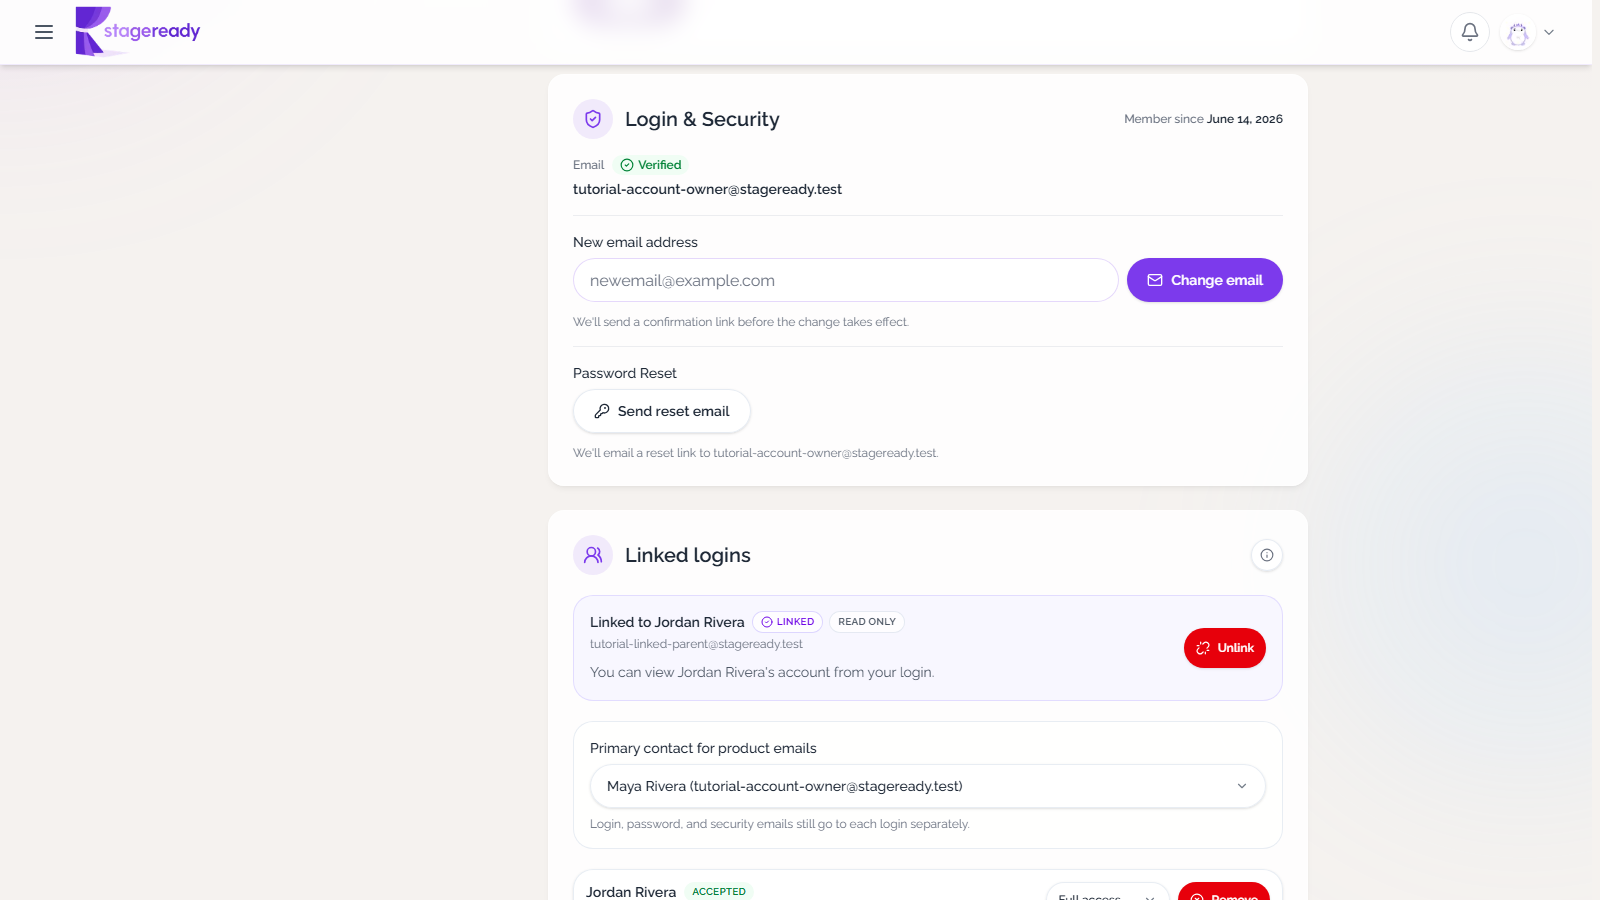Screen dimensions: 1600x900
Task: Open the notifications bell
Action: pos(1470,32)
